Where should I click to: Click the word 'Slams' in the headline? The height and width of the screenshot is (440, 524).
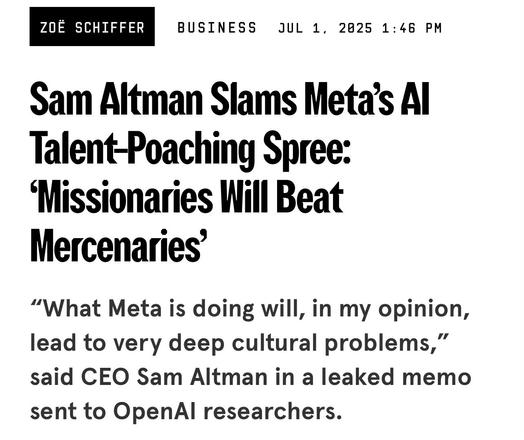(x=253, y=99)
